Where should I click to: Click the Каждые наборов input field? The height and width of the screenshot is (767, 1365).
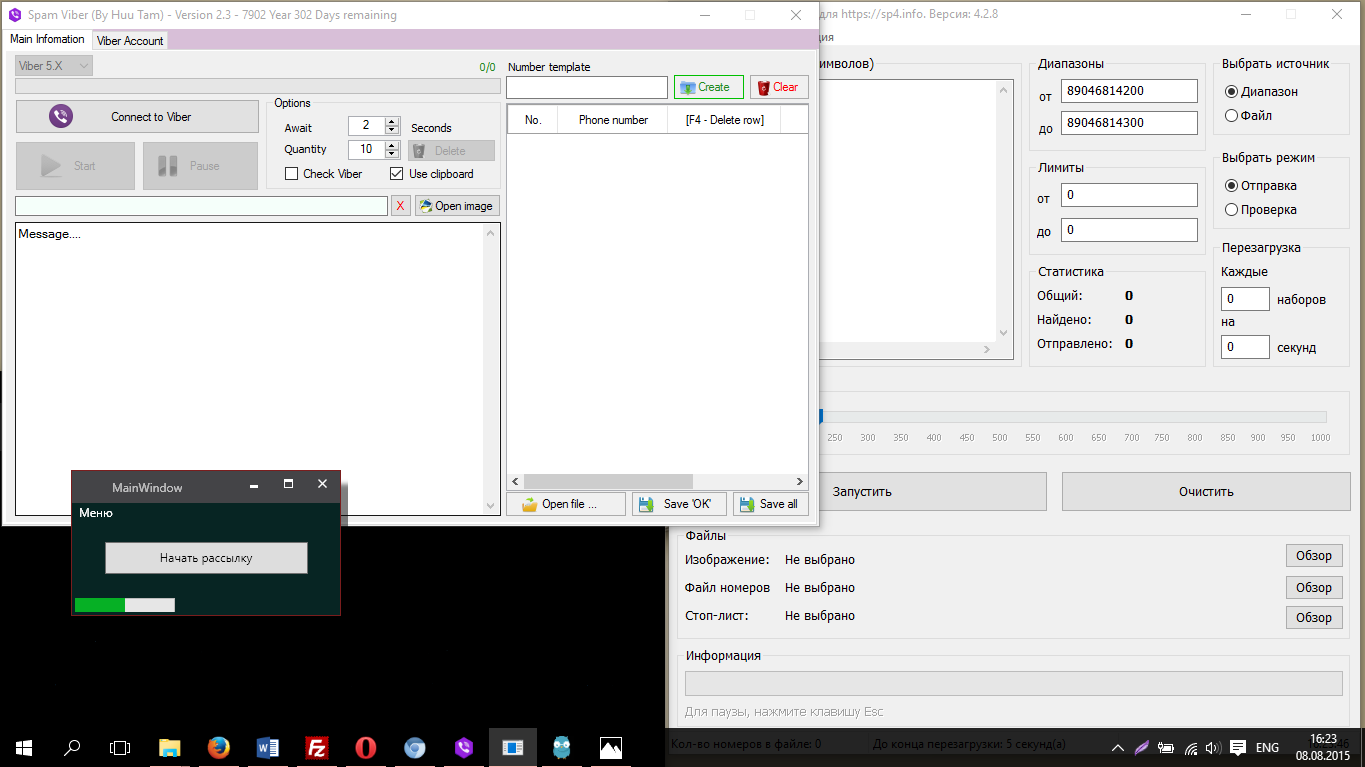pyautogui.click(x=1245, y=299)
